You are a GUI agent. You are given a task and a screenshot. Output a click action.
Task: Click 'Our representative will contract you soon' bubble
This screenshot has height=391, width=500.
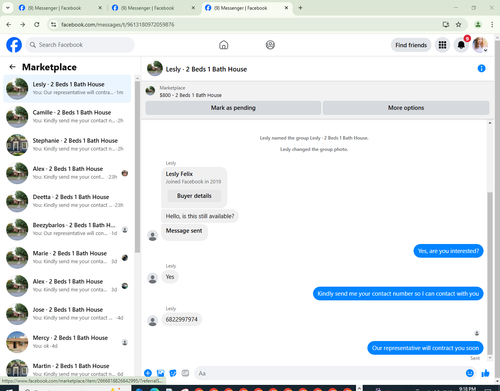[425, 348]
